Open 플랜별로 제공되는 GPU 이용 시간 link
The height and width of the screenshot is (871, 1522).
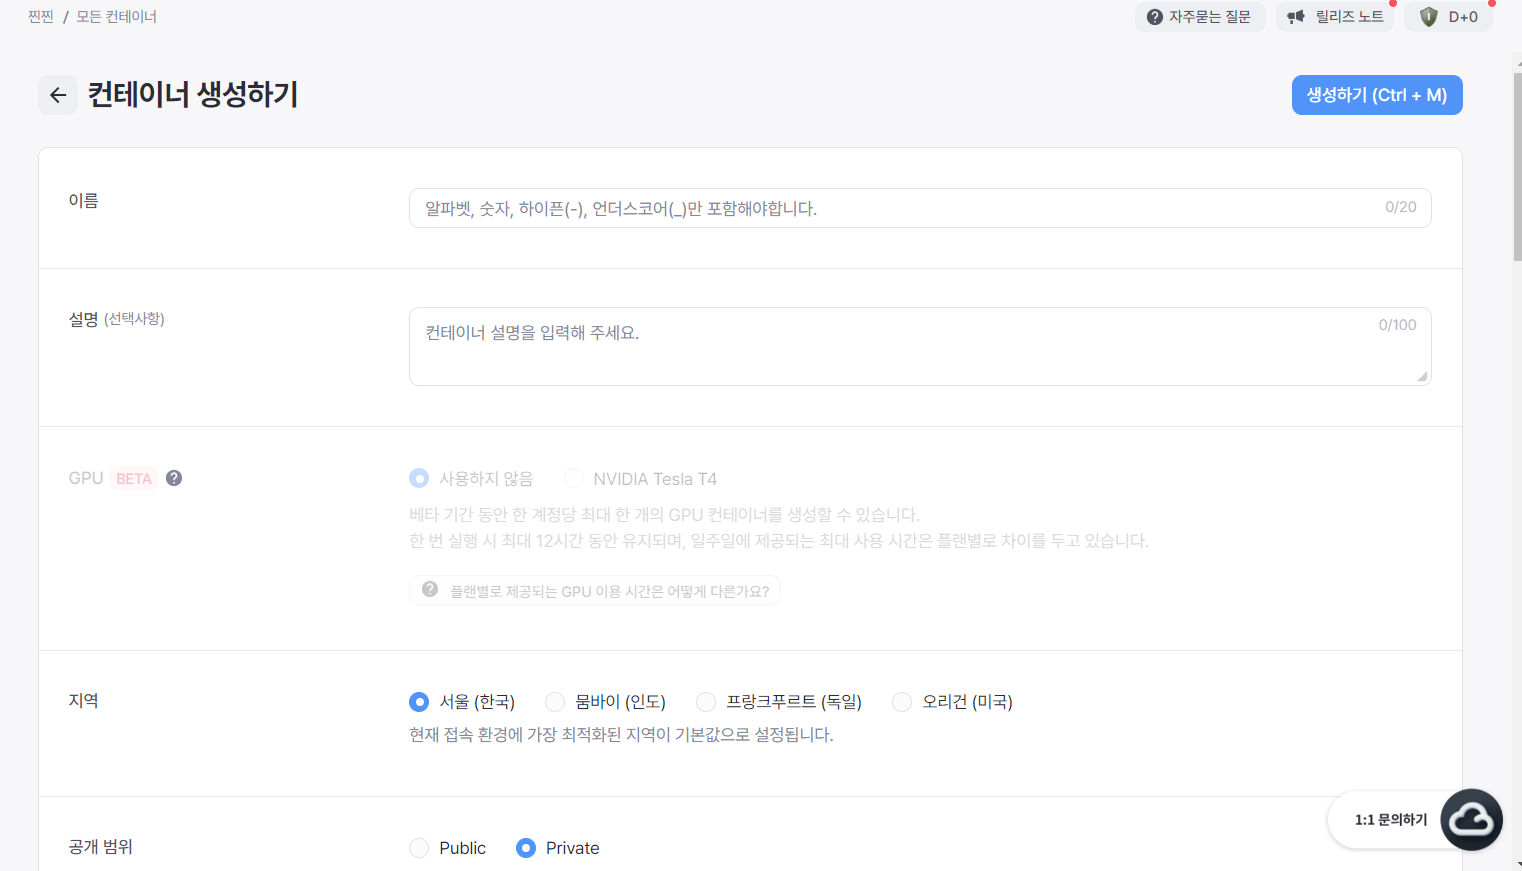point(595,591)
